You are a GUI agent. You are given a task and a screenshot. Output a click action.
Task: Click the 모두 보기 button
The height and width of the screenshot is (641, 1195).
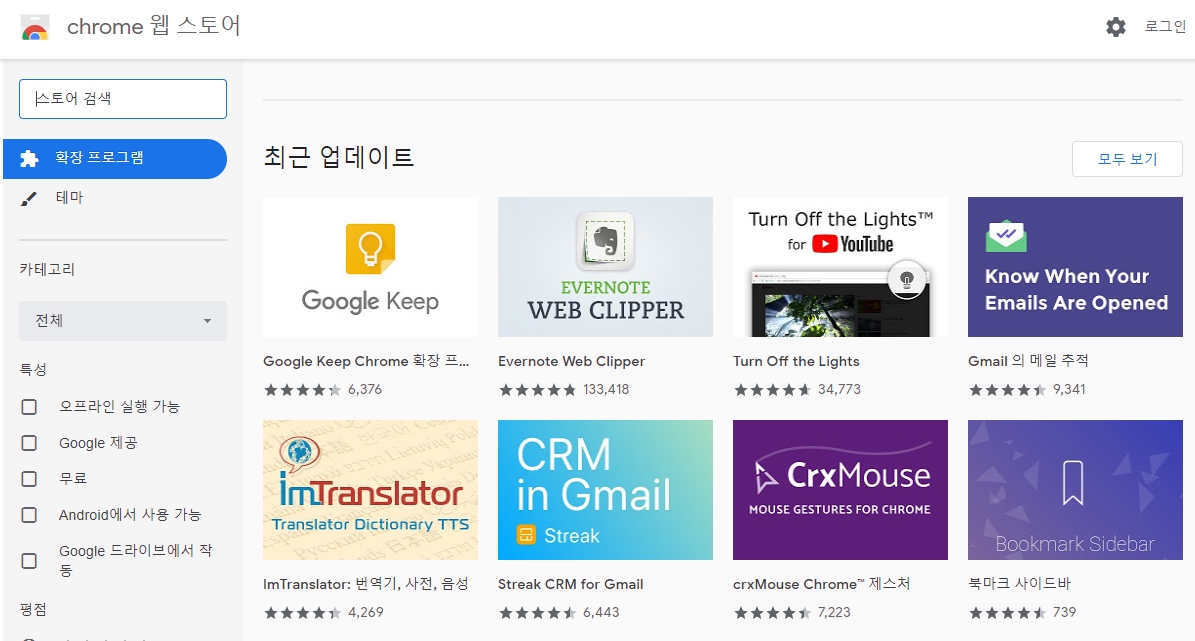point(1127,159)
